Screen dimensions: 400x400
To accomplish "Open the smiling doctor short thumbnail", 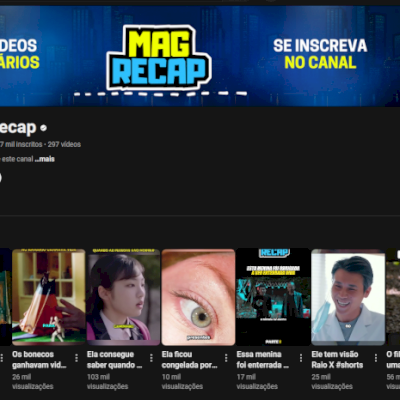I will [348, 297].
